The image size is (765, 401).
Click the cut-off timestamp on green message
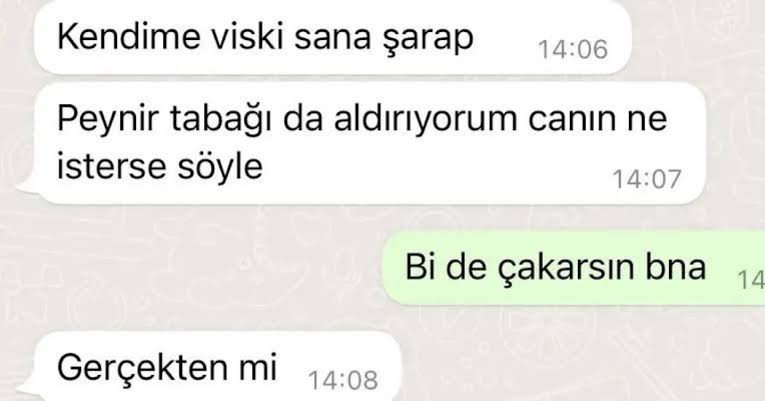click(751, 280)
